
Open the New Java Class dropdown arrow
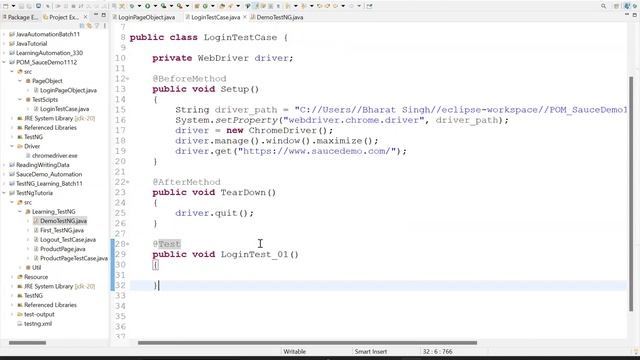coord(213,6)
